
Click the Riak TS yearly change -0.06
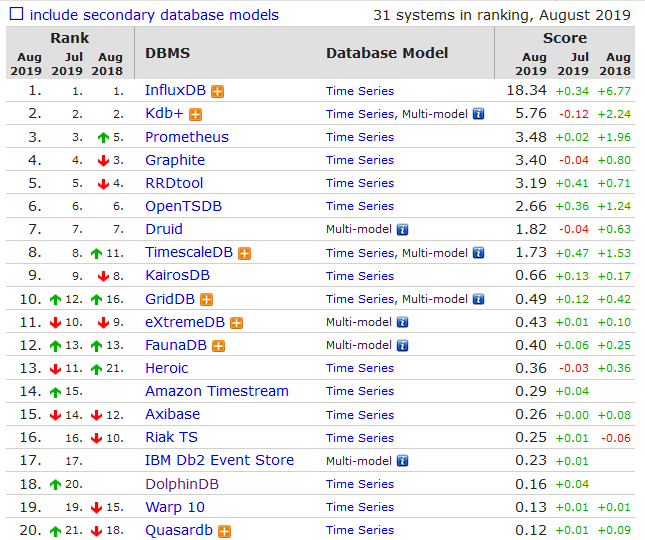(x=616, y=438)
